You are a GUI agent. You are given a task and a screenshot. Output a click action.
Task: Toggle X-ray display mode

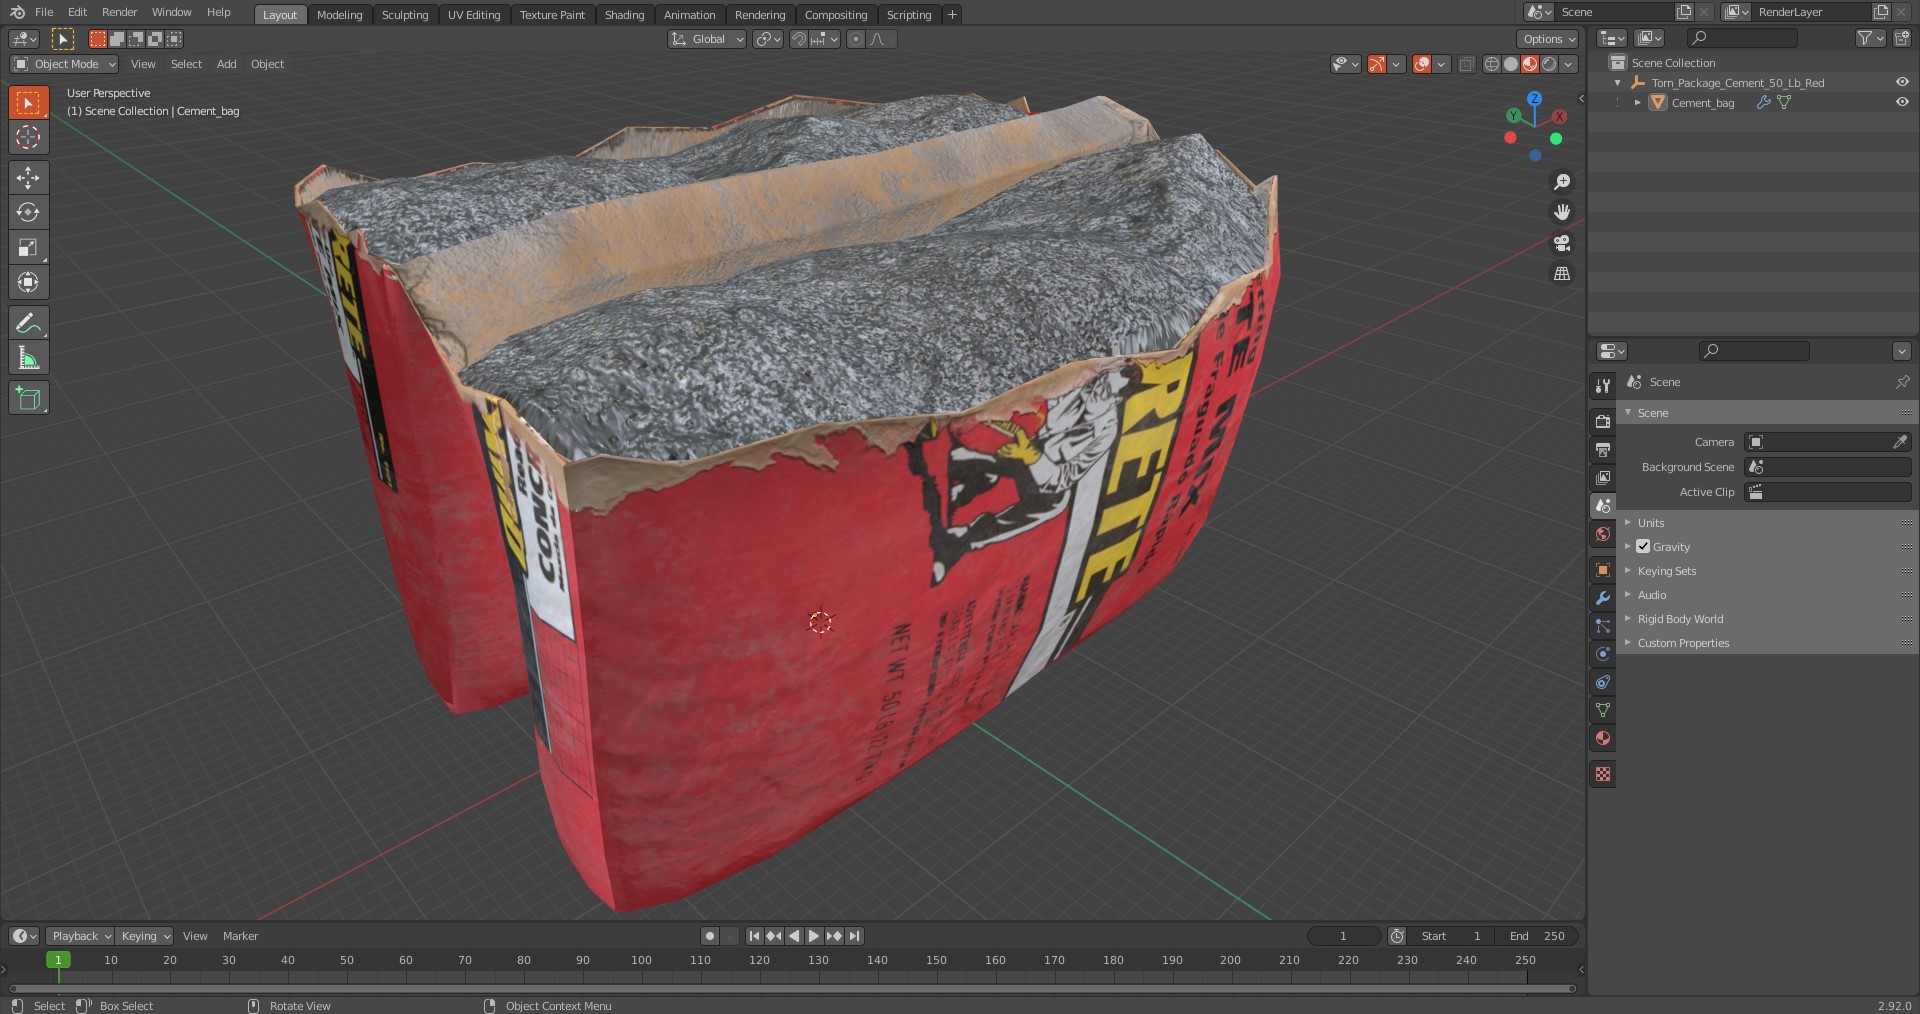pos(1466,64)
